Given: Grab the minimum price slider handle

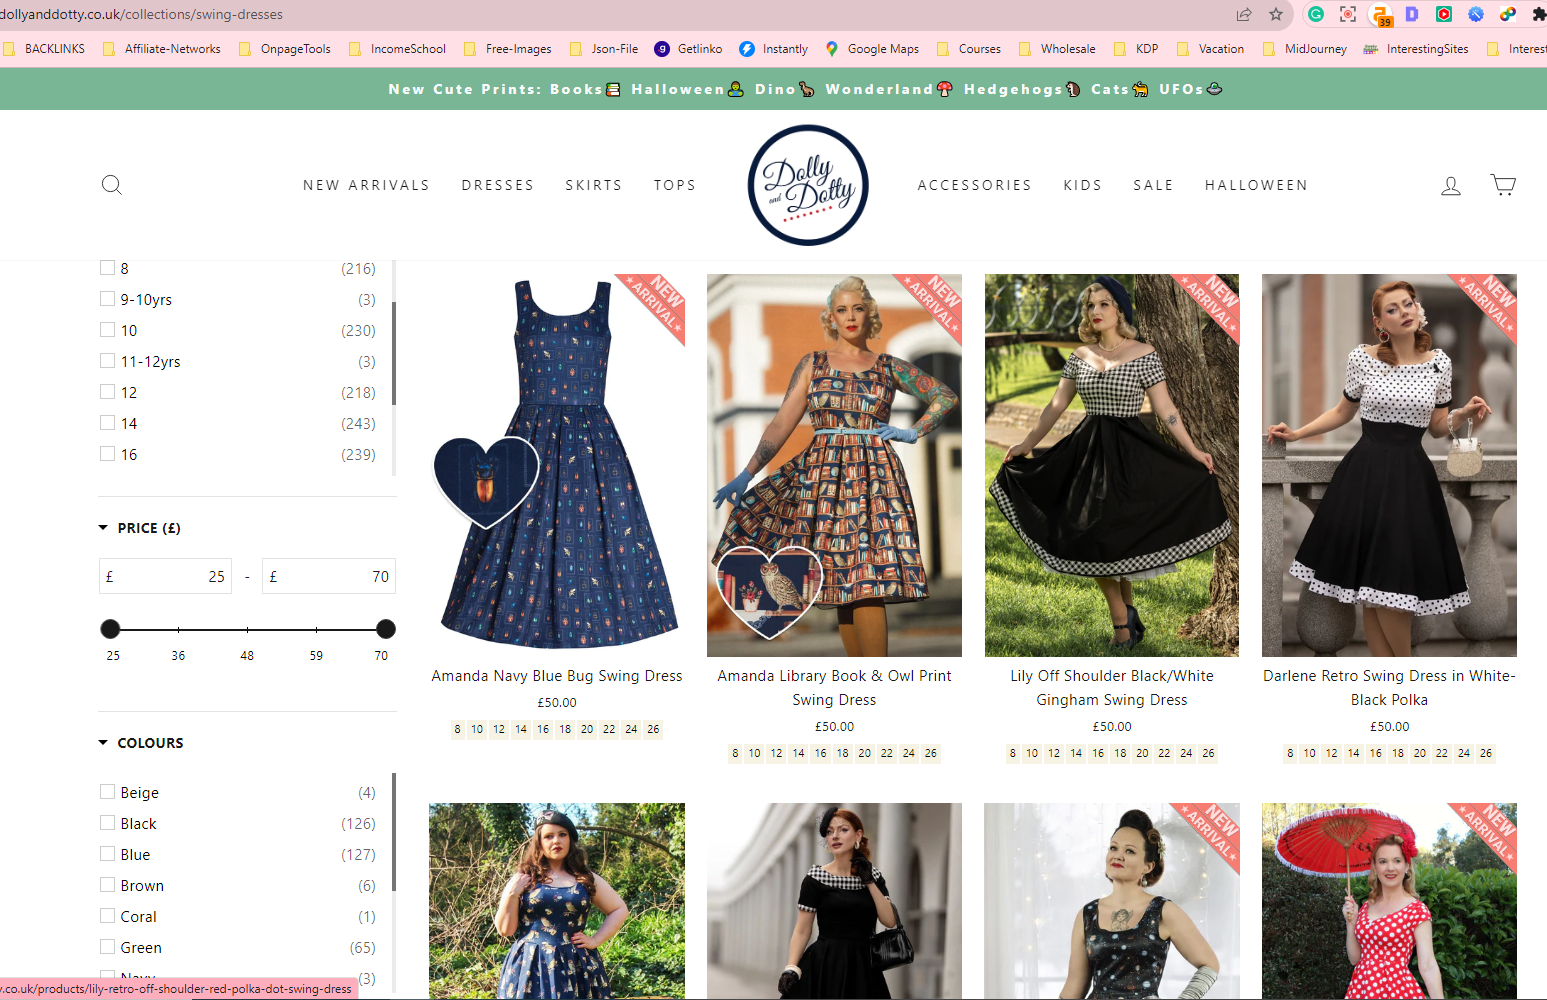Looking at the screenshot, I should (111, 629).
